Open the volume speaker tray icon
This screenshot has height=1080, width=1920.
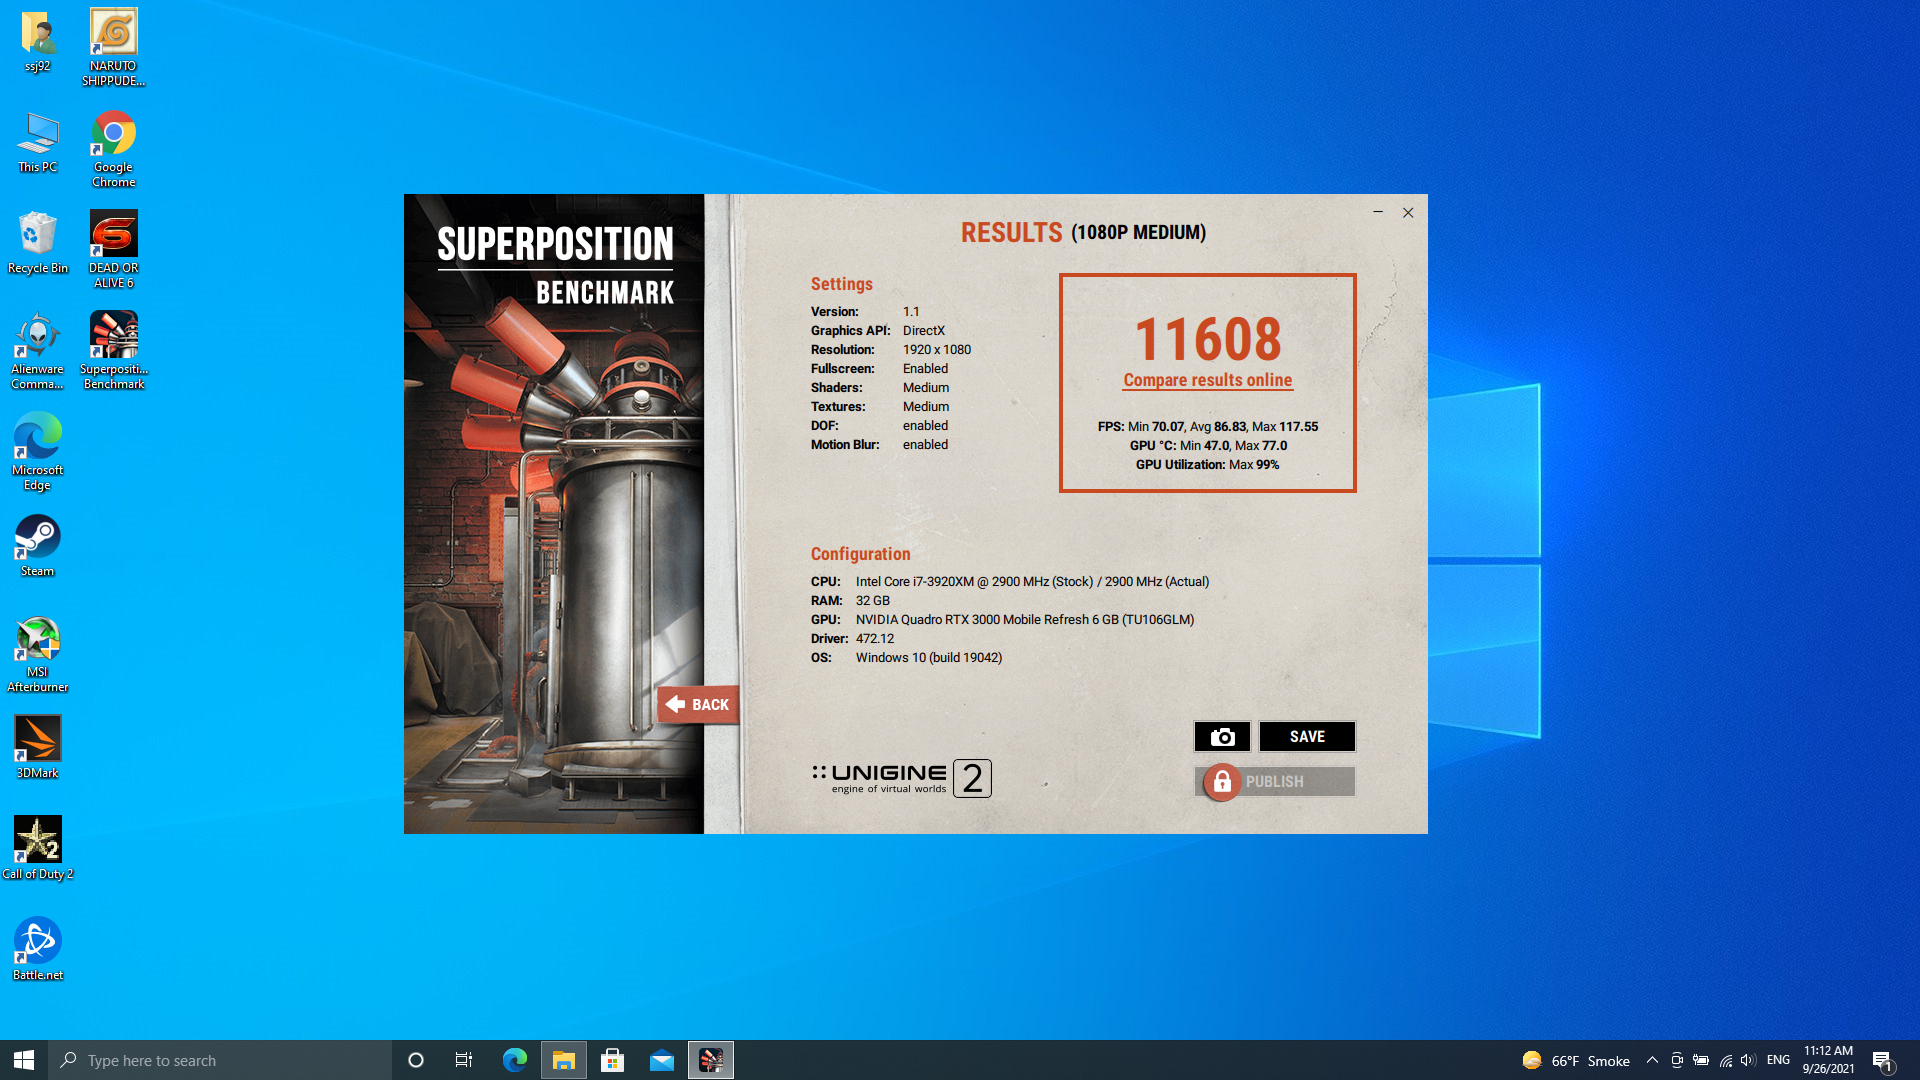coord(1748,1060)
